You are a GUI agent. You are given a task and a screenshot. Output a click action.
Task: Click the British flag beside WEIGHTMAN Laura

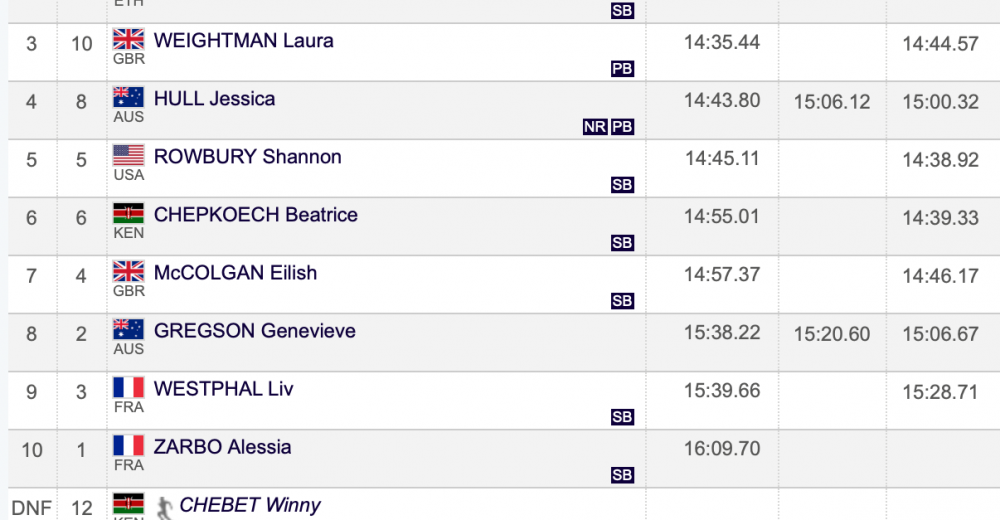128,40
